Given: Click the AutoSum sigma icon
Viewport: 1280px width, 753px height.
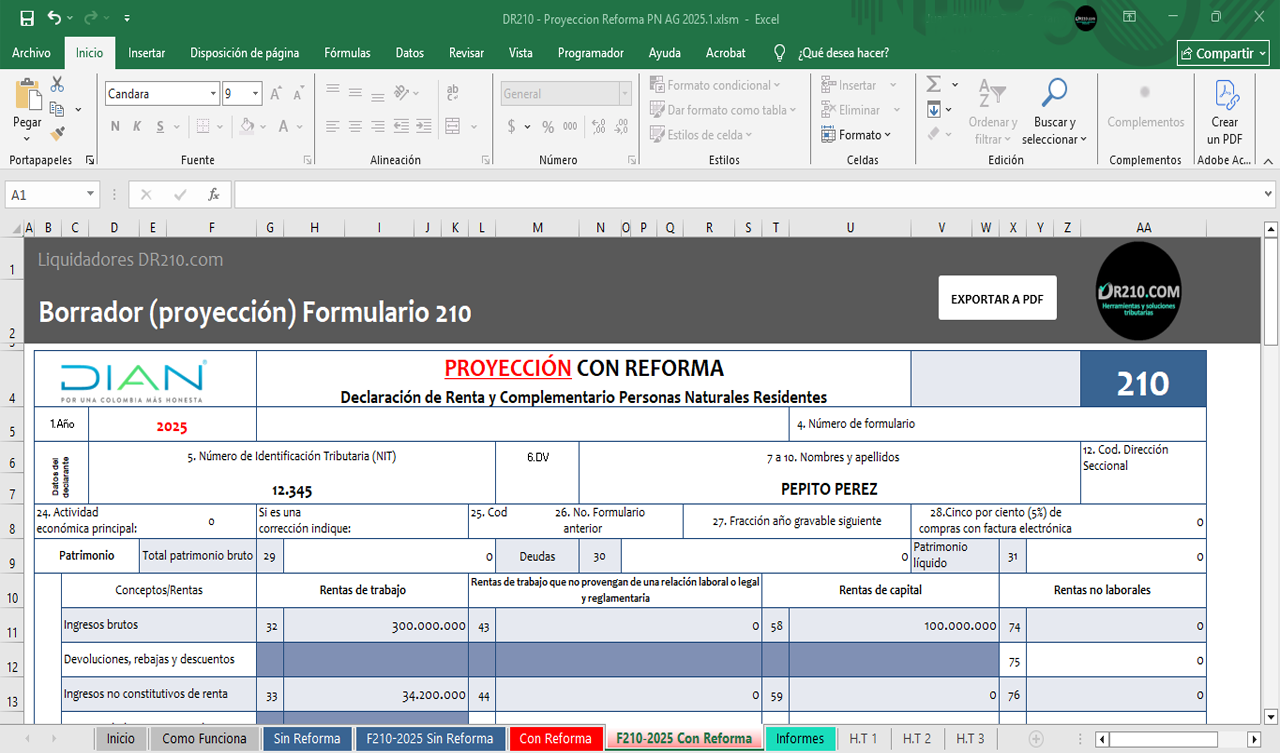Looking at the screenshot, I should point(934,85).
